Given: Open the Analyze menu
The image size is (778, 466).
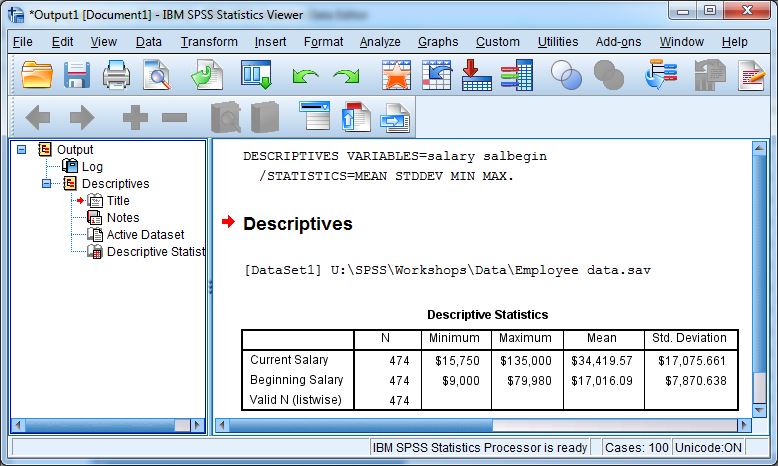Looking at the screenshot, I should click(380, 42).
